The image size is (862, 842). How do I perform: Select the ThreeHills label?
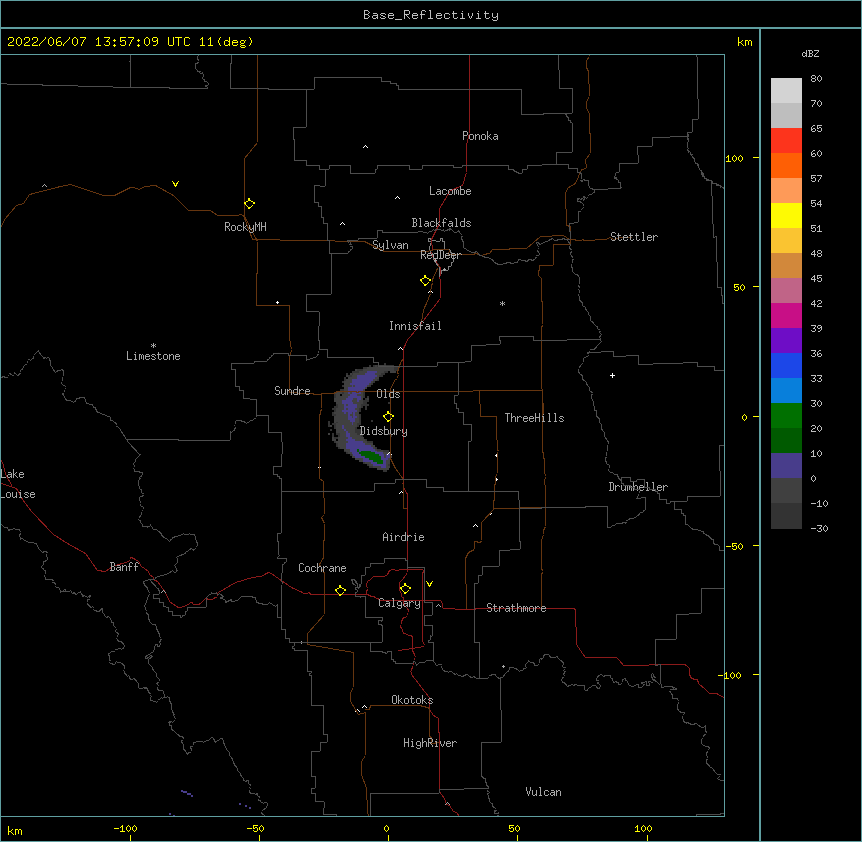coord(534,418)
